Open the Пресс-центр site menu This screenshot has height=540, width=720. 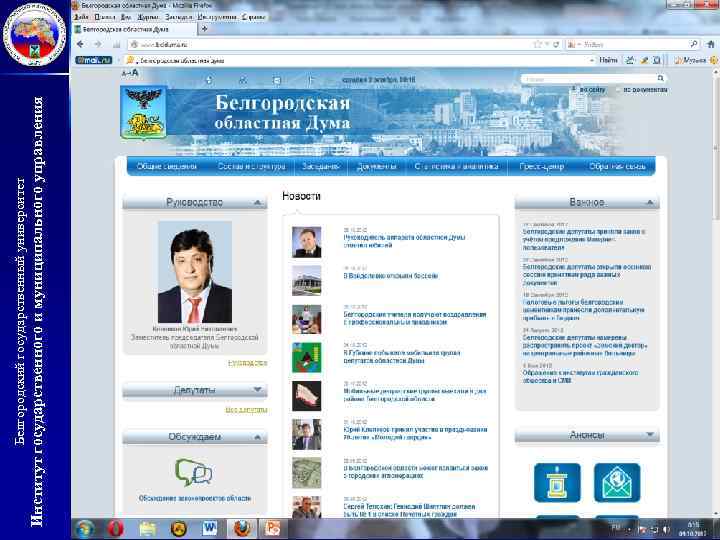542,166
